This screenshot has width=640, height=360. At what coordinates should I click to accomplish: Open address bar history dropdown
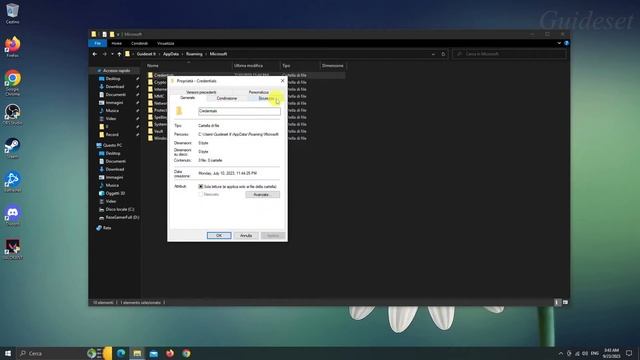click(433, 54)
